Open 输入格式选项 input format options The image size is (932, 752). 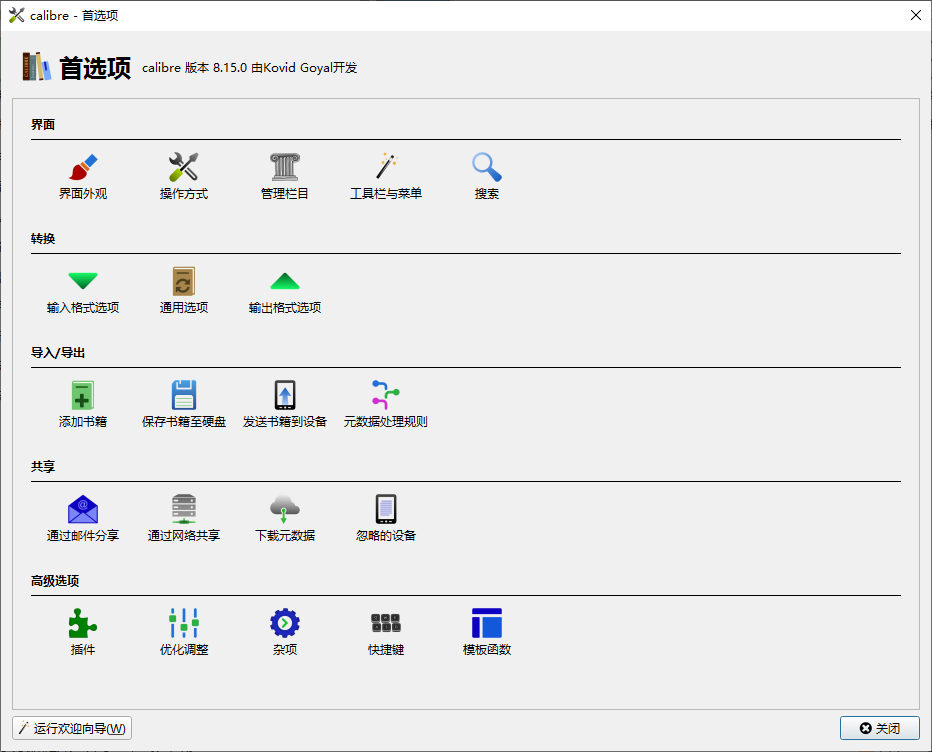[83, 290]
